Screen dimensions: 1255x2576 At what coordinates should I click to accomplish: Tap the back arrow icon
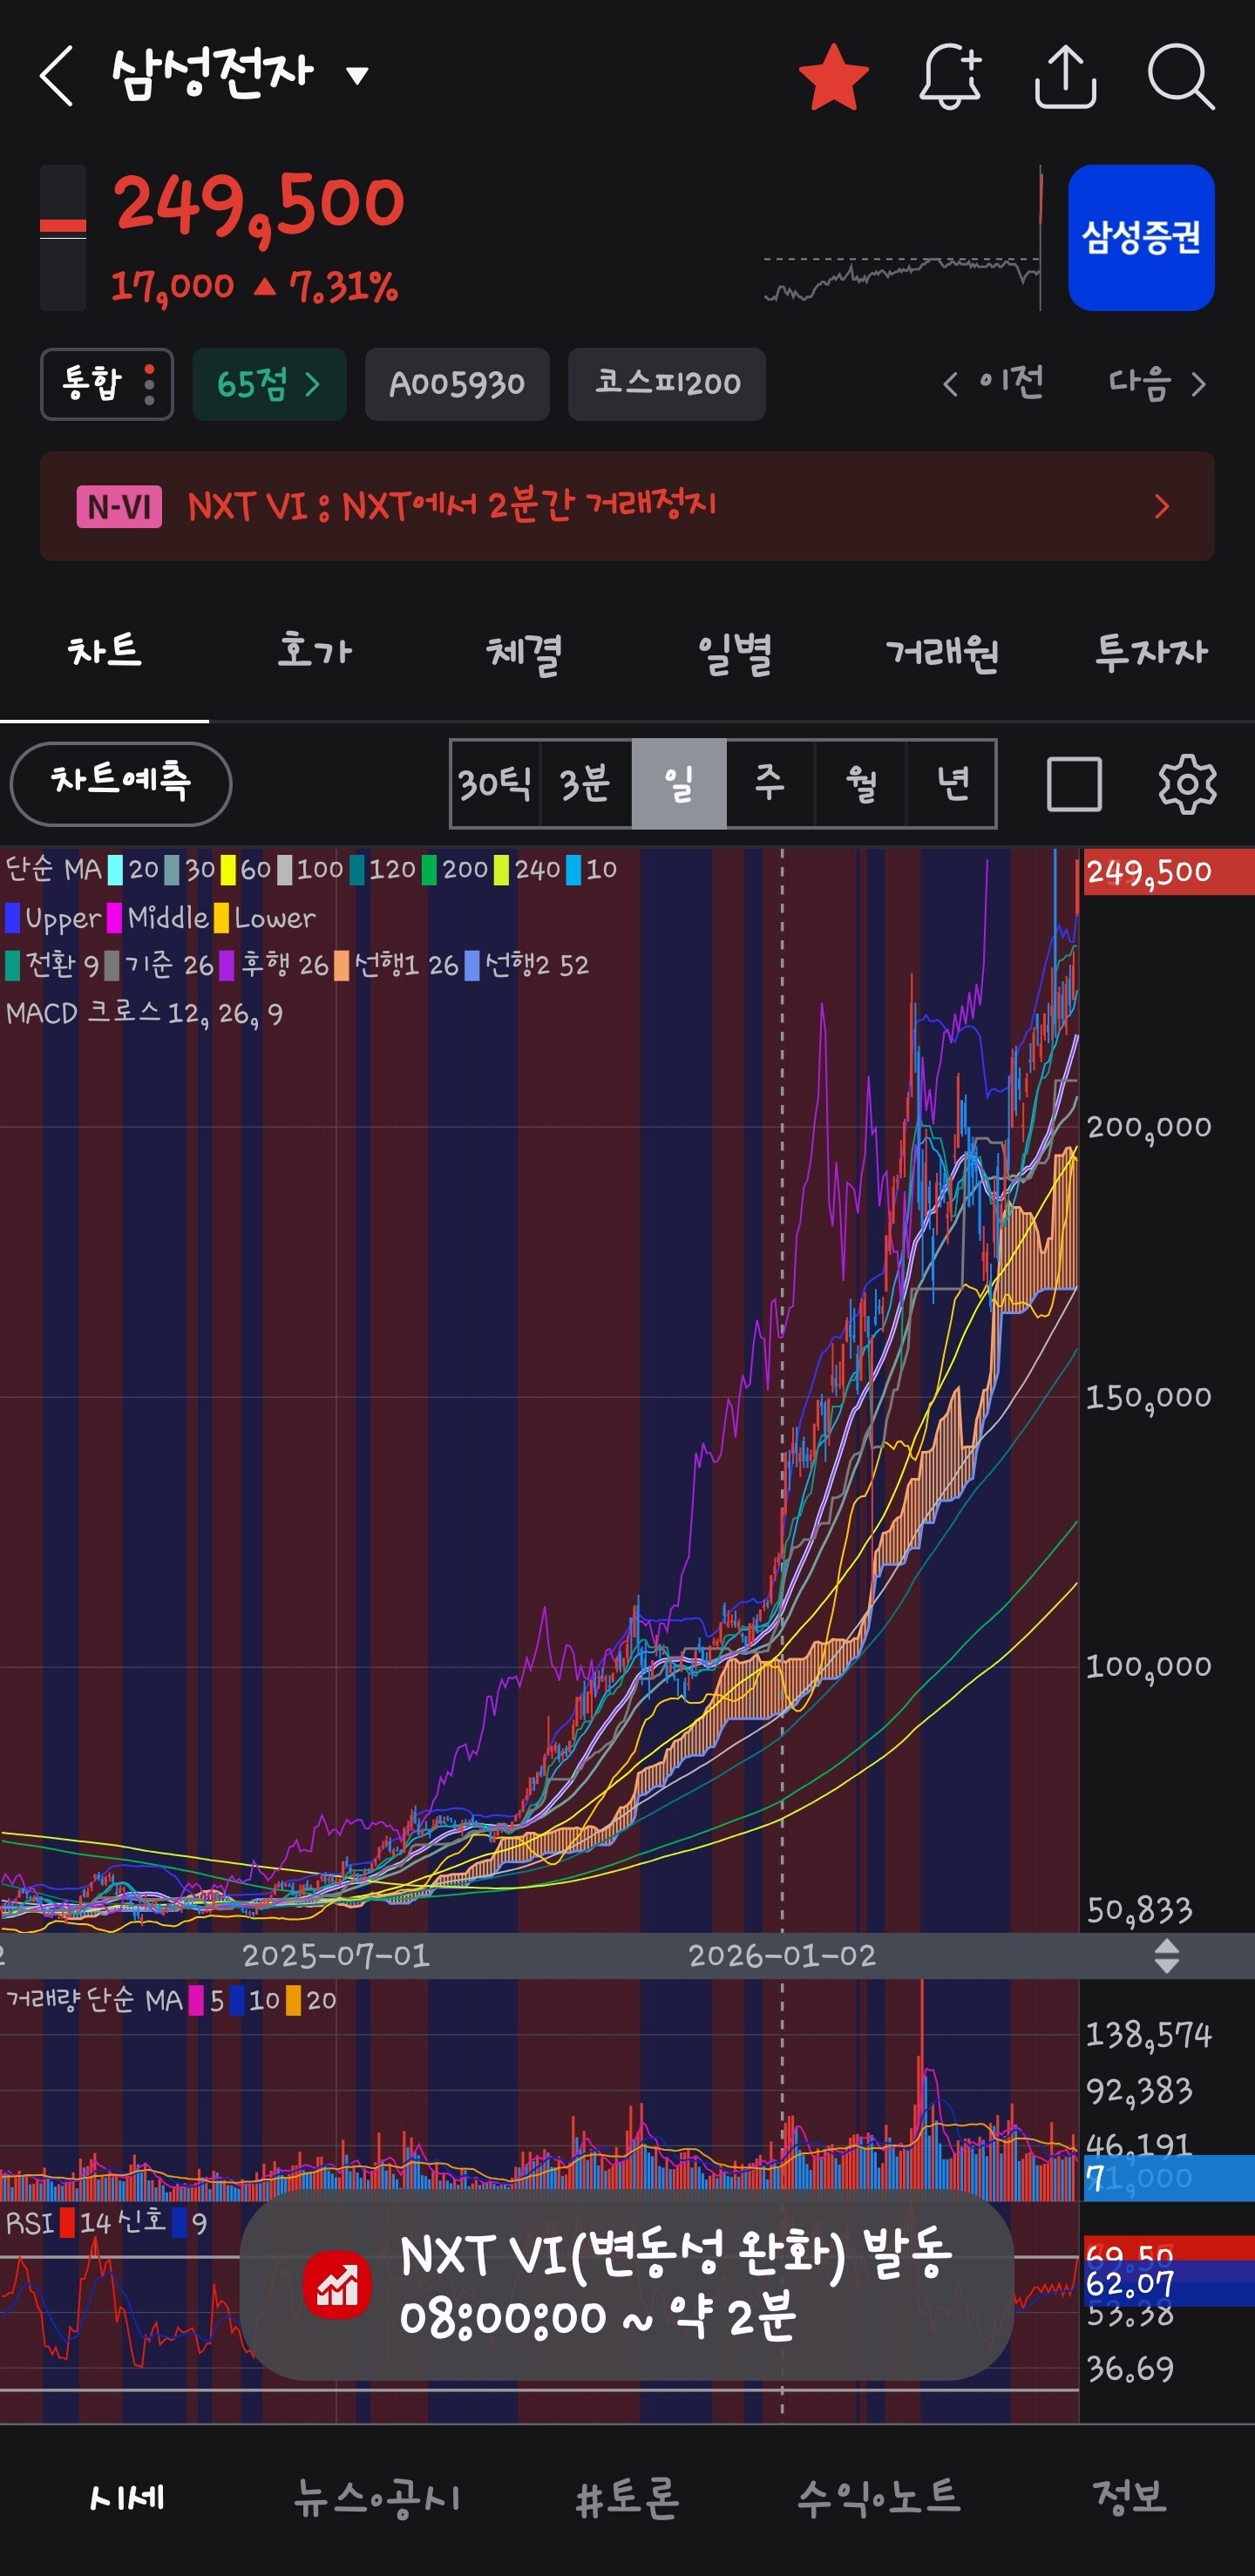pyautogui.click(x=57, y=76)
